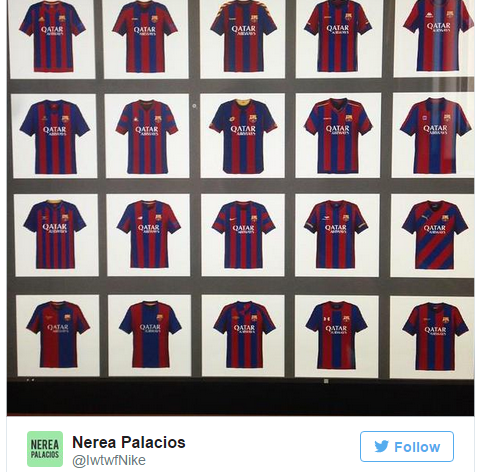Click the @IwtwfNike handle
The height and width of the screenshot is (472, 482).
click(109, 460)
